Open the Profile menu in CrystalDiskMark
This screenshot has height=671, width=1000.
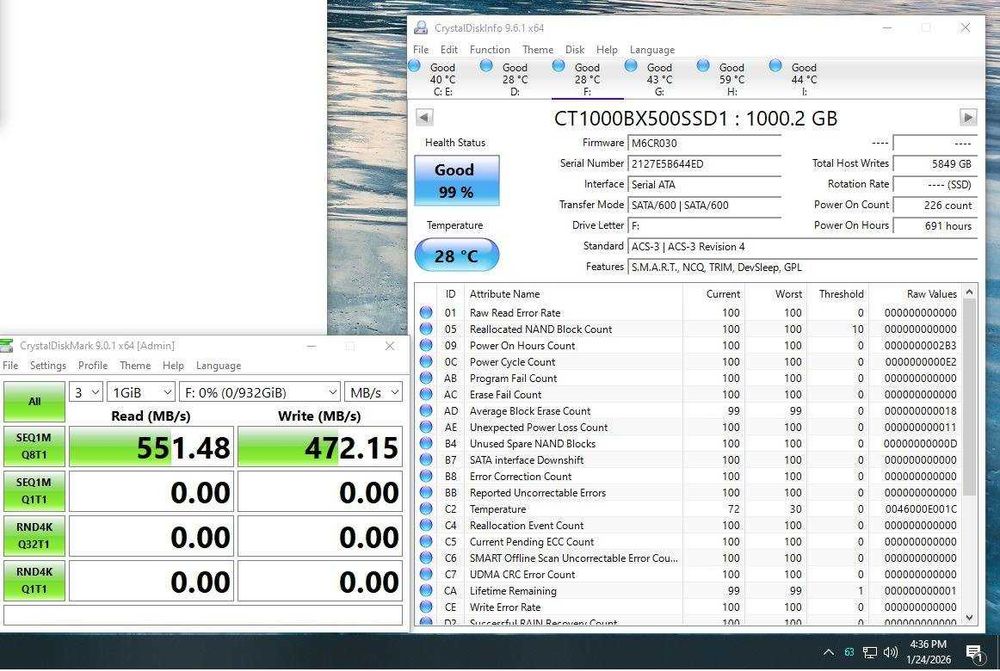click(x=92, y=365)
